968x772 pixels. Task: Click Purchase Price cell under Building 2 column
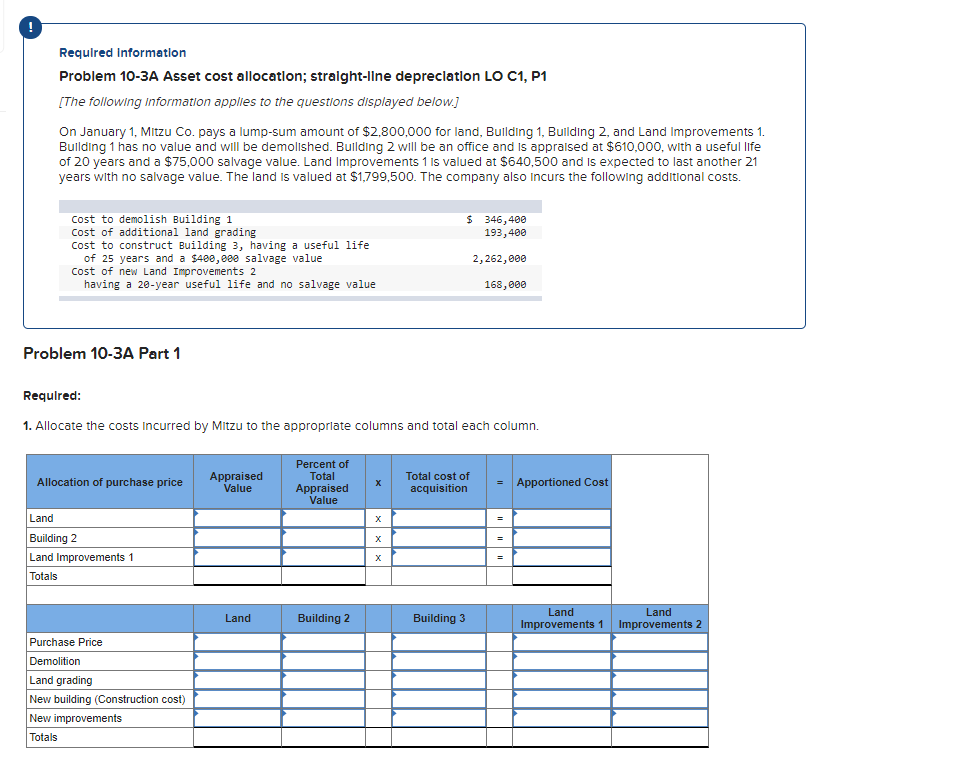tap(324, 642)
